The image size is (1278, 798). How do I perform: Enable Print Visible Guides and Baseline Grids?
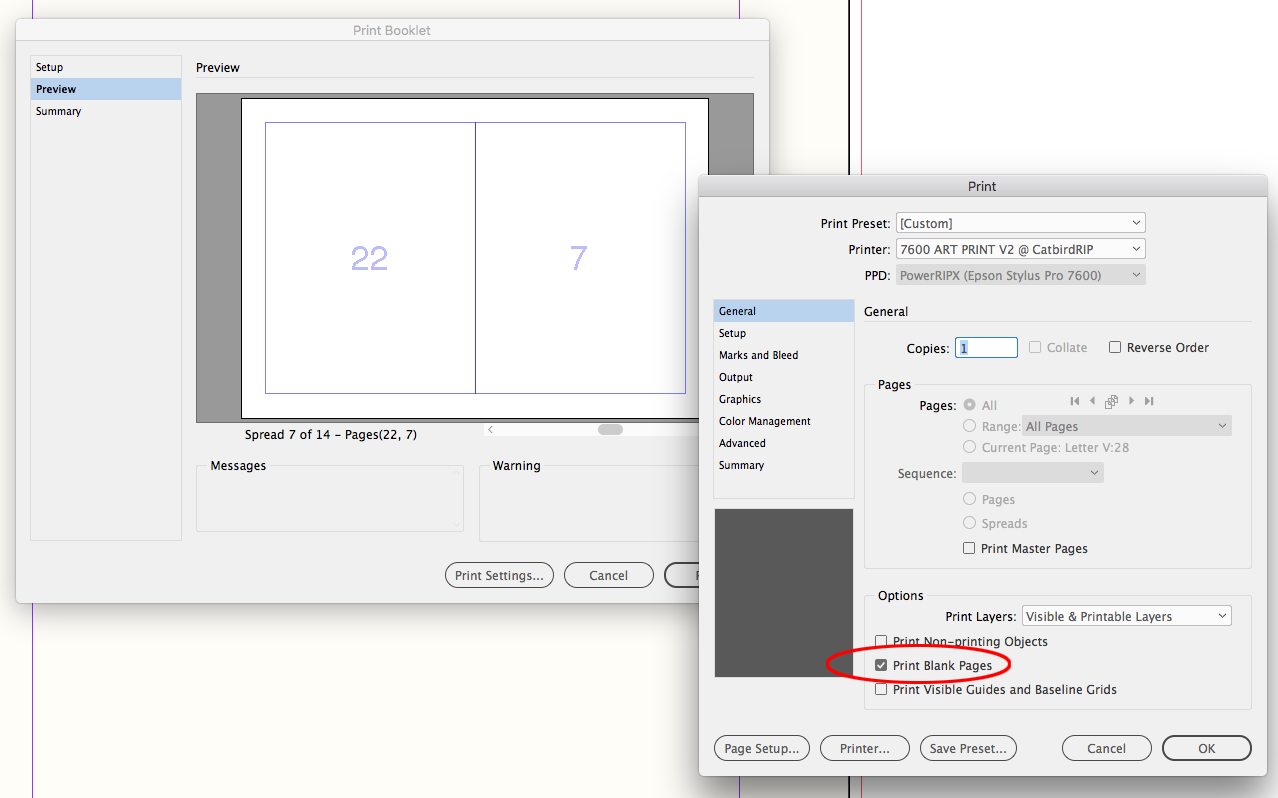coord(881,688)
